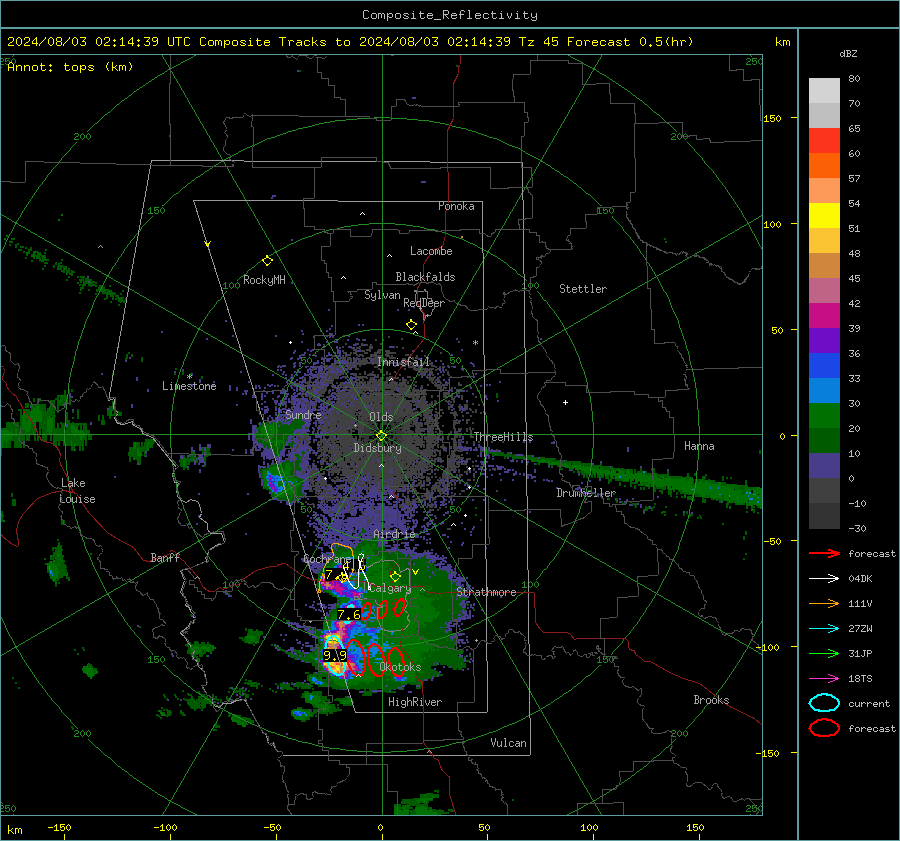Viewport: 900px width, 841px height.
Task: Click the RockyMH label
Action: pyautogui.click(x=264, y=280)
